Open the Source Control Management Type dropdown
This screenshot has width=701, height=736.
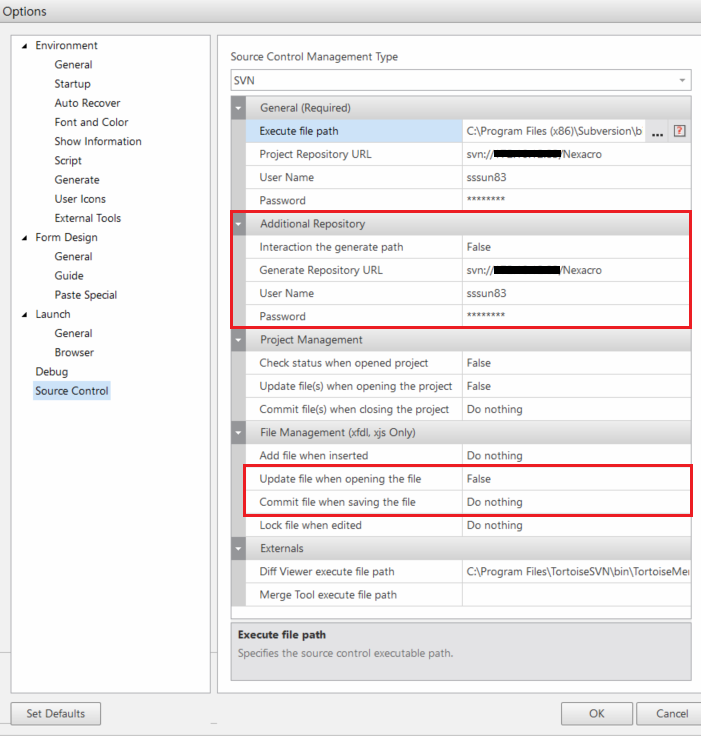(683, 80)
